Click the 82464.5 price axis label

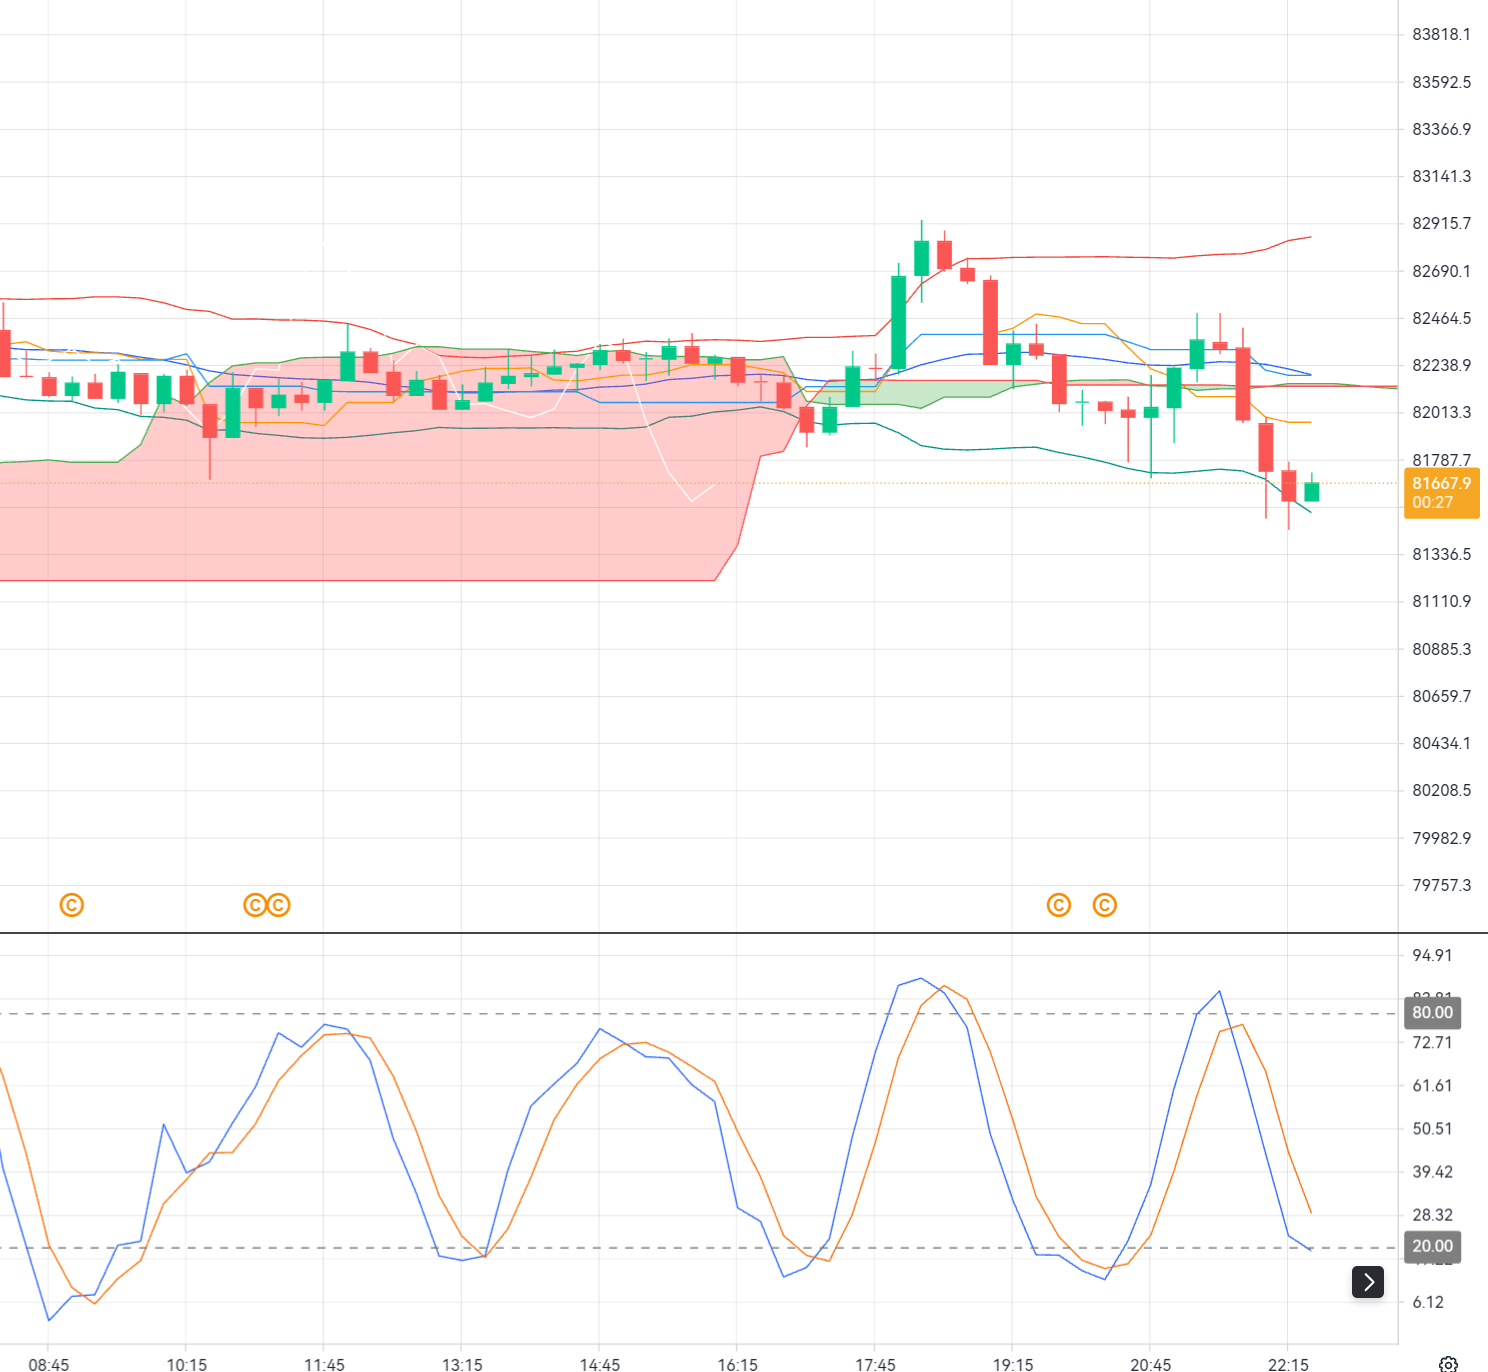(1441, 318)
